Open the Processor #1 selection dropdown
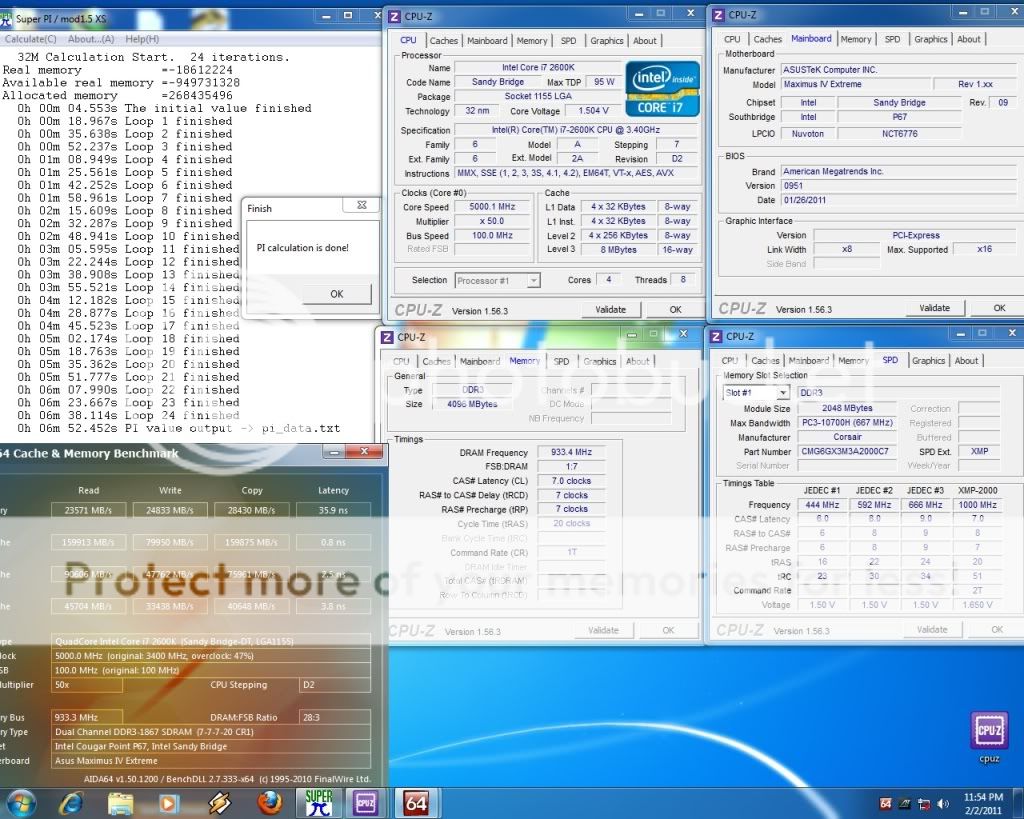1024x819 pixels. (x=534, y=281)
